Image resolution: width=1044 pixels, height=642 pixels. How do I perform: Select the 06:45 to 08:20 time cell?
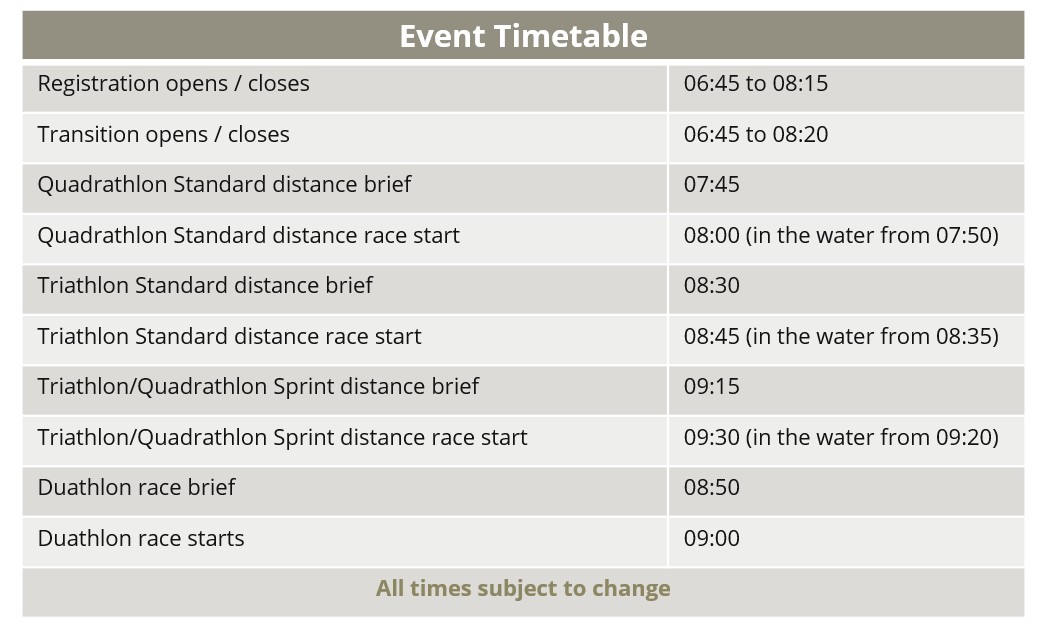click(756, 135)
